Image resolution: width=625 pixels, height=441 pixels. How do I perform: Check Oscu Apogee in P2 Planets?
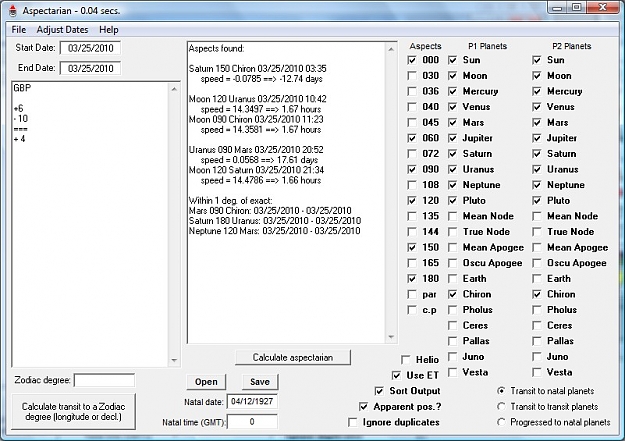coord(537,263)
